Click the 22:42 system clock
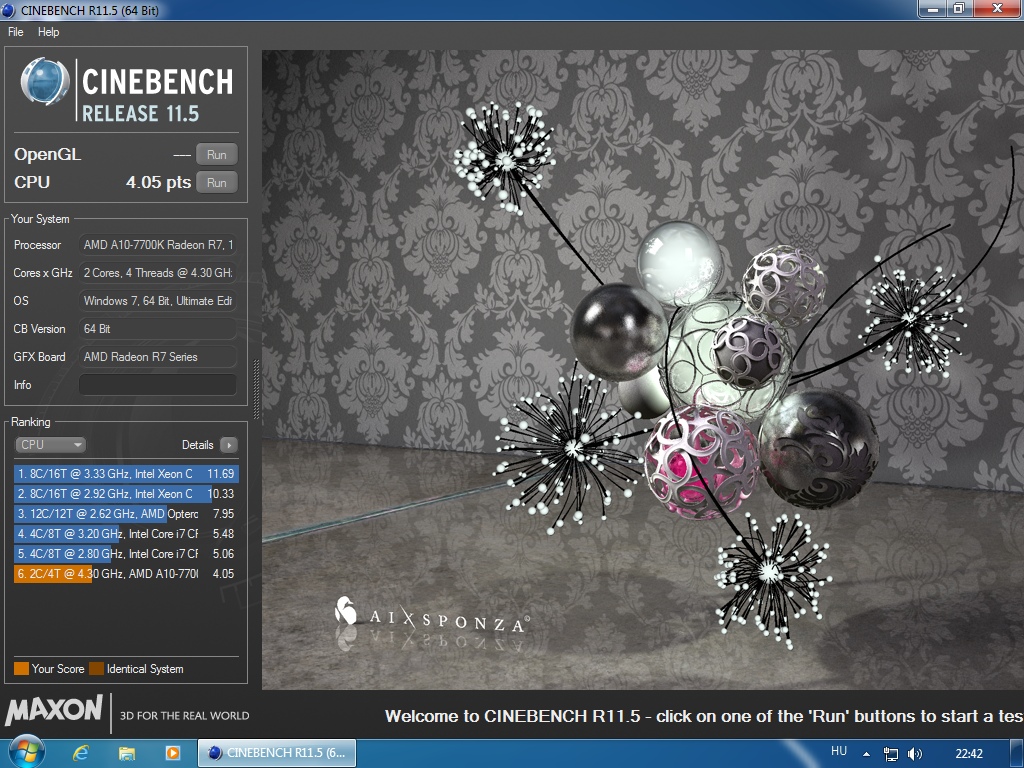 pos(969,754)
